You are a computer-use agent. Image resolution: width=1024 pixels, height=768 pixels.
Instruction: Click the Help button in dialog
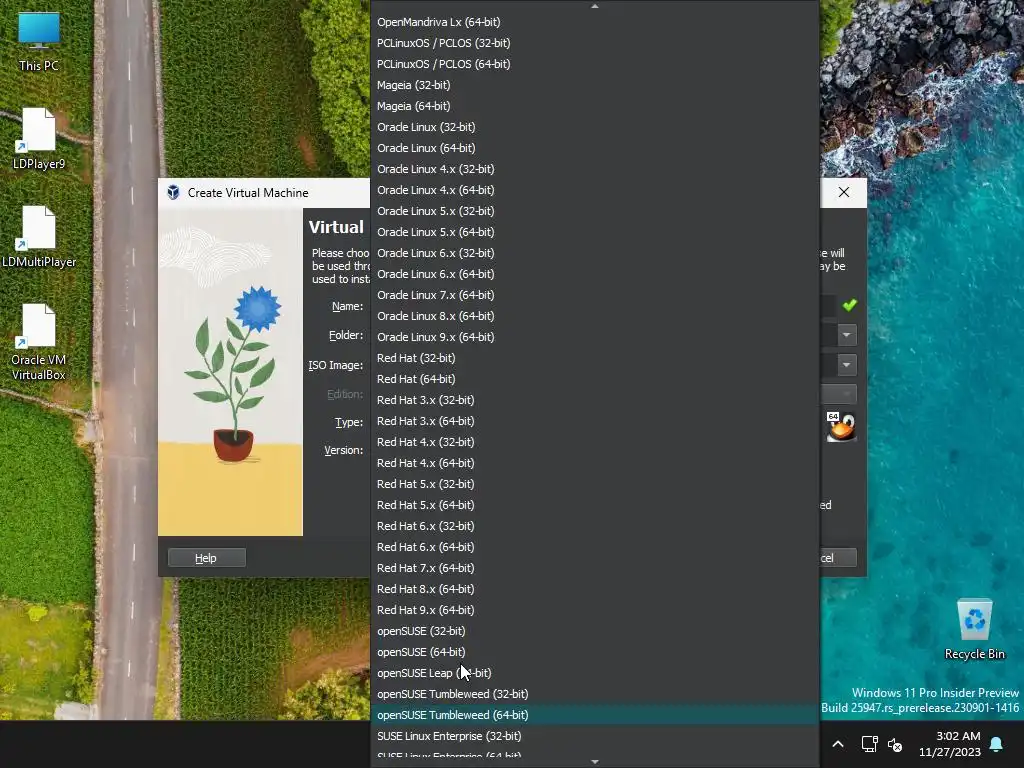coord(206,558)
